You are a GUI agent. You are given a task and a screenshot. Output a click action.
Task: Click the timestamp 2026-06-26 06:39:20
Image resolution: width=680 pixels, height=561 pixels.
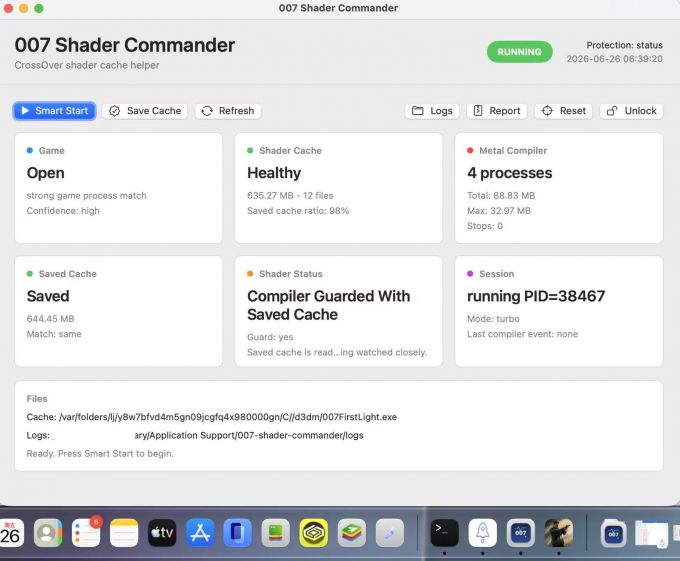615,59
